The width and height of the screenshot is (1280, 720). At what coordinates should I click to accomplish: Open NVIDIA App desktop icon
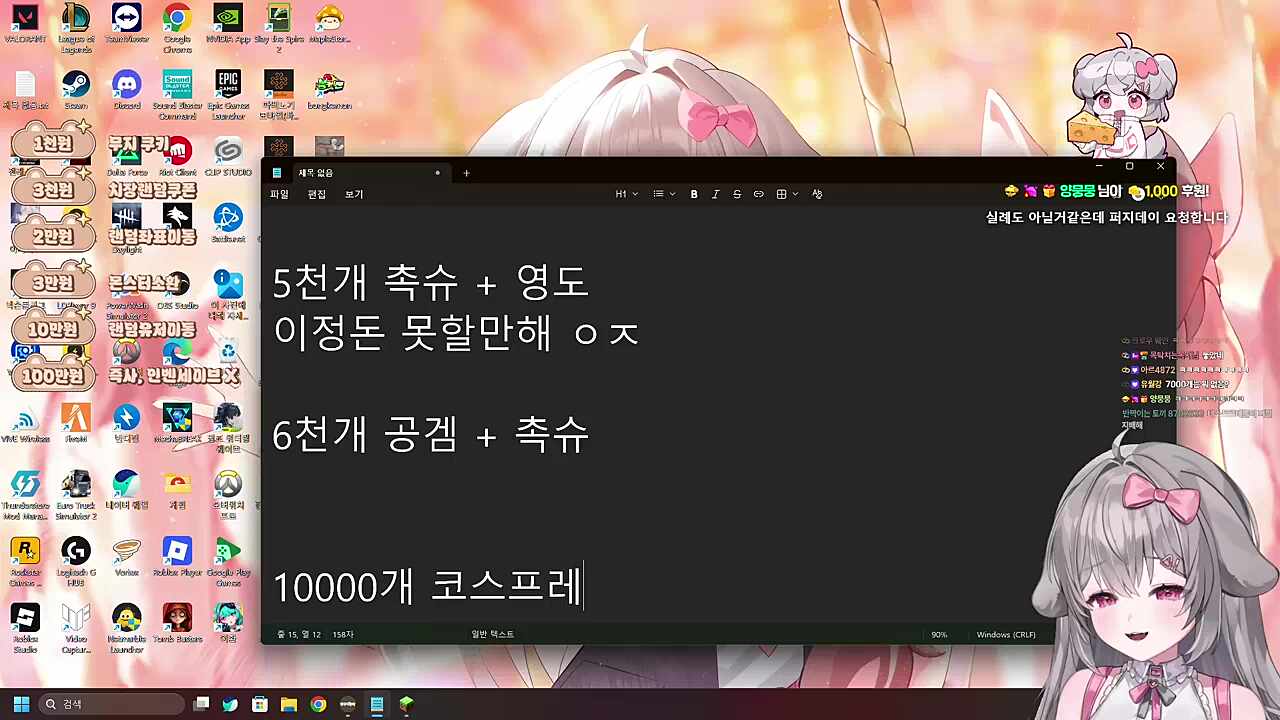click(x=228, y=25)
